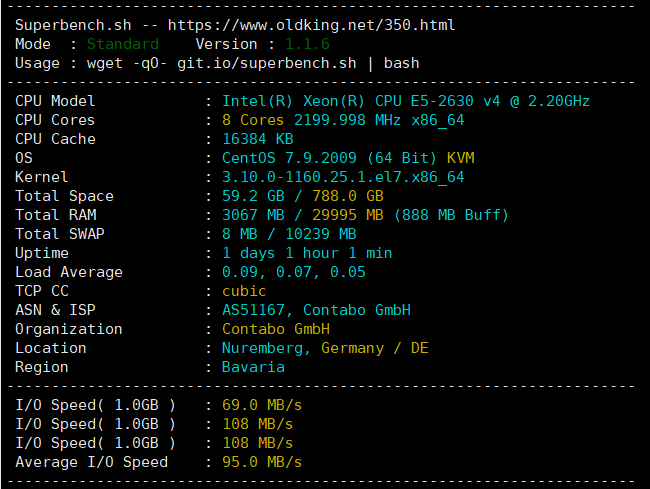The height and width of the screenshot is (489, 650).
Task: Click the green Standard mode text
Action: (x=123, y=44)
